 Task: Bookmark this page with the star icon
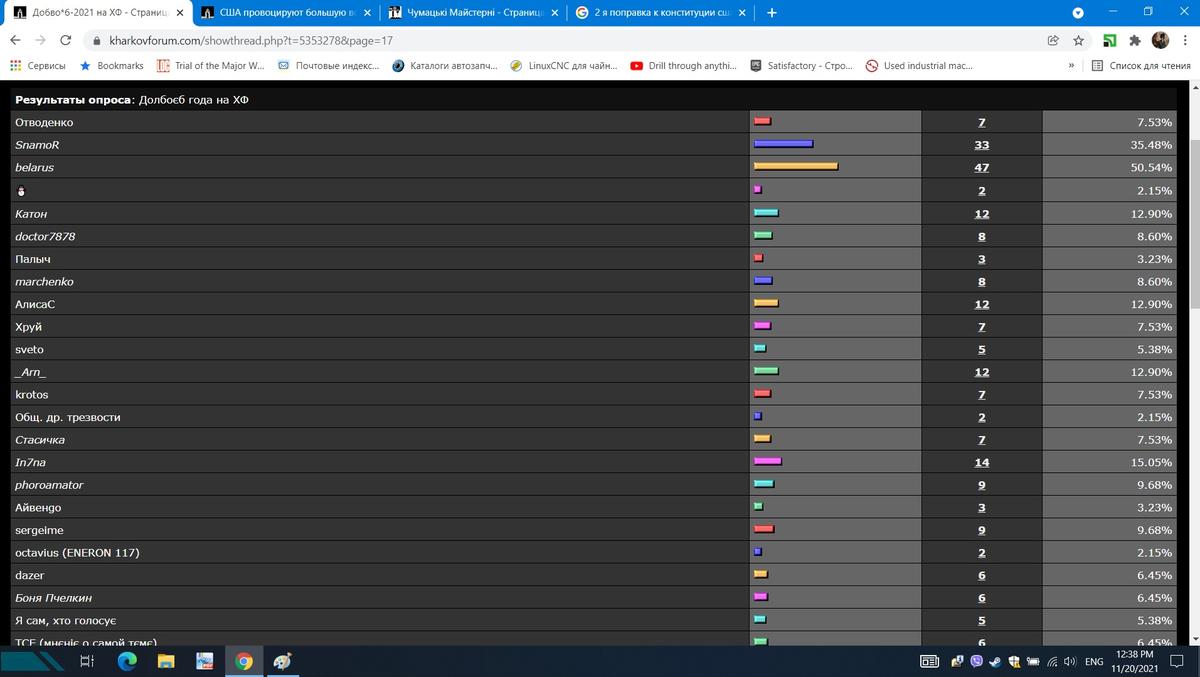[x=1079, y=41]
